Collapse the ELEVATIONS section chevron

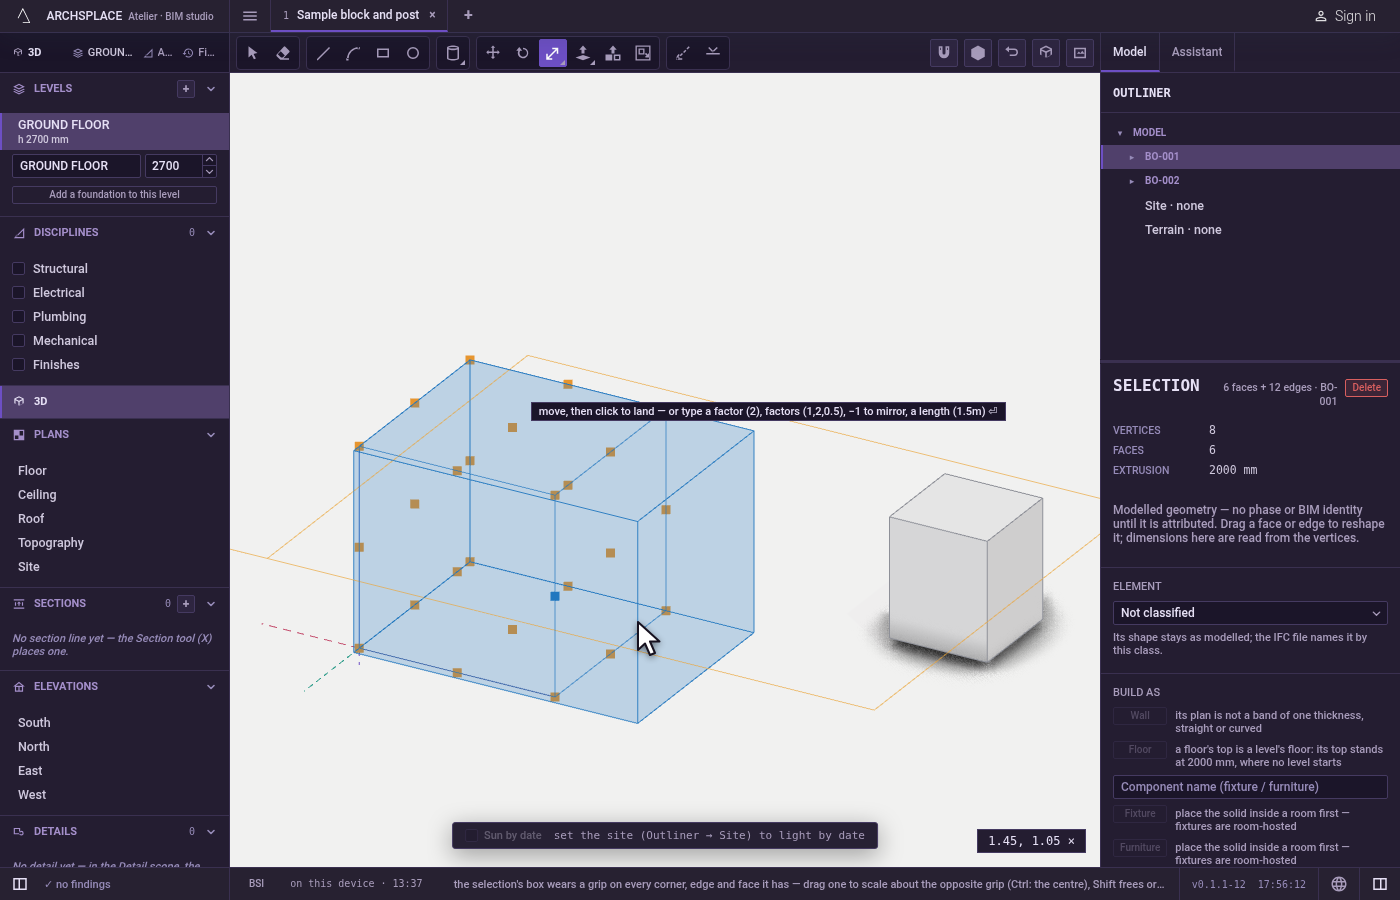211,687
